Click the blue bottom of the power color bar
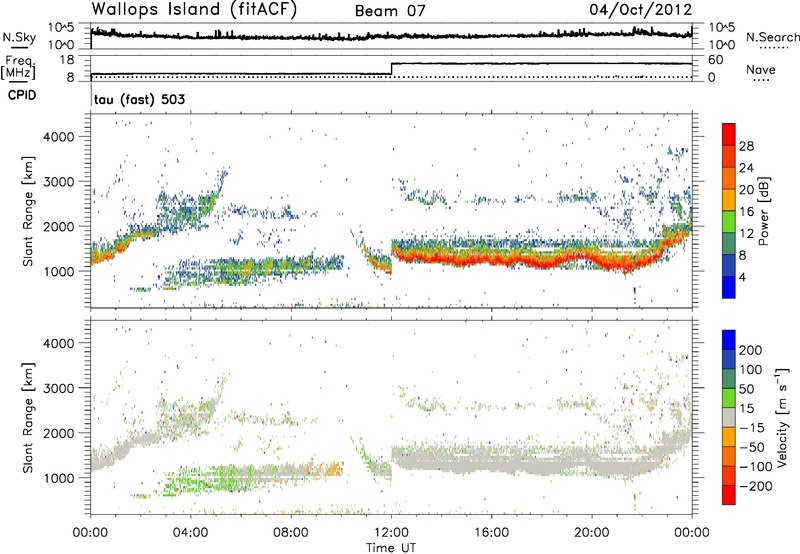 tap(729, 288)
